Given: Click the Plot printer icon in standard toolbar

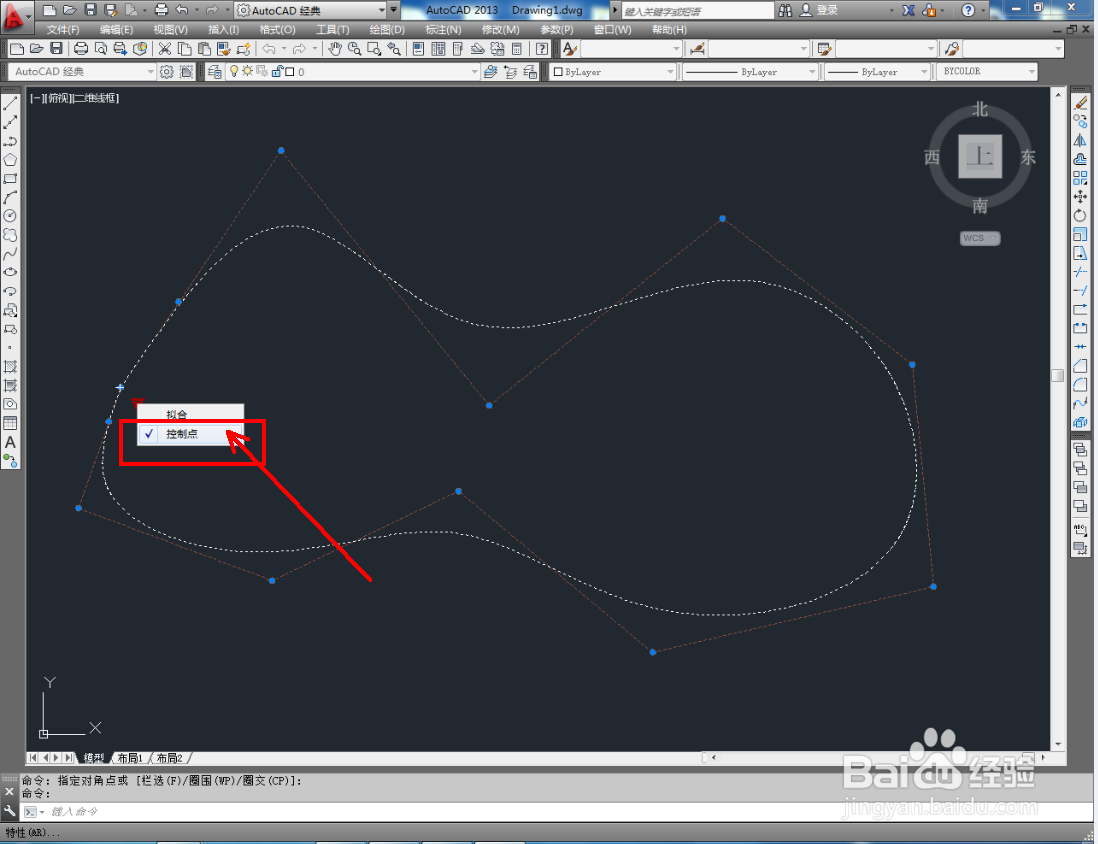Looking at the screenshot, I should [x=81, y=49].
